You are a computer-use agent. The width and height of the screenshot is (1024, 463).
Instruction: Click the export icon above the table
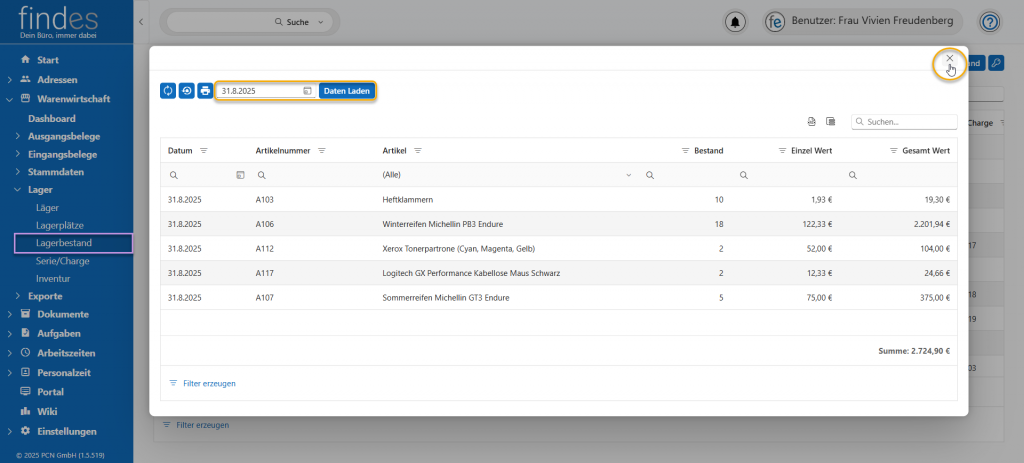pyautogui.click(x=812, y=122)
